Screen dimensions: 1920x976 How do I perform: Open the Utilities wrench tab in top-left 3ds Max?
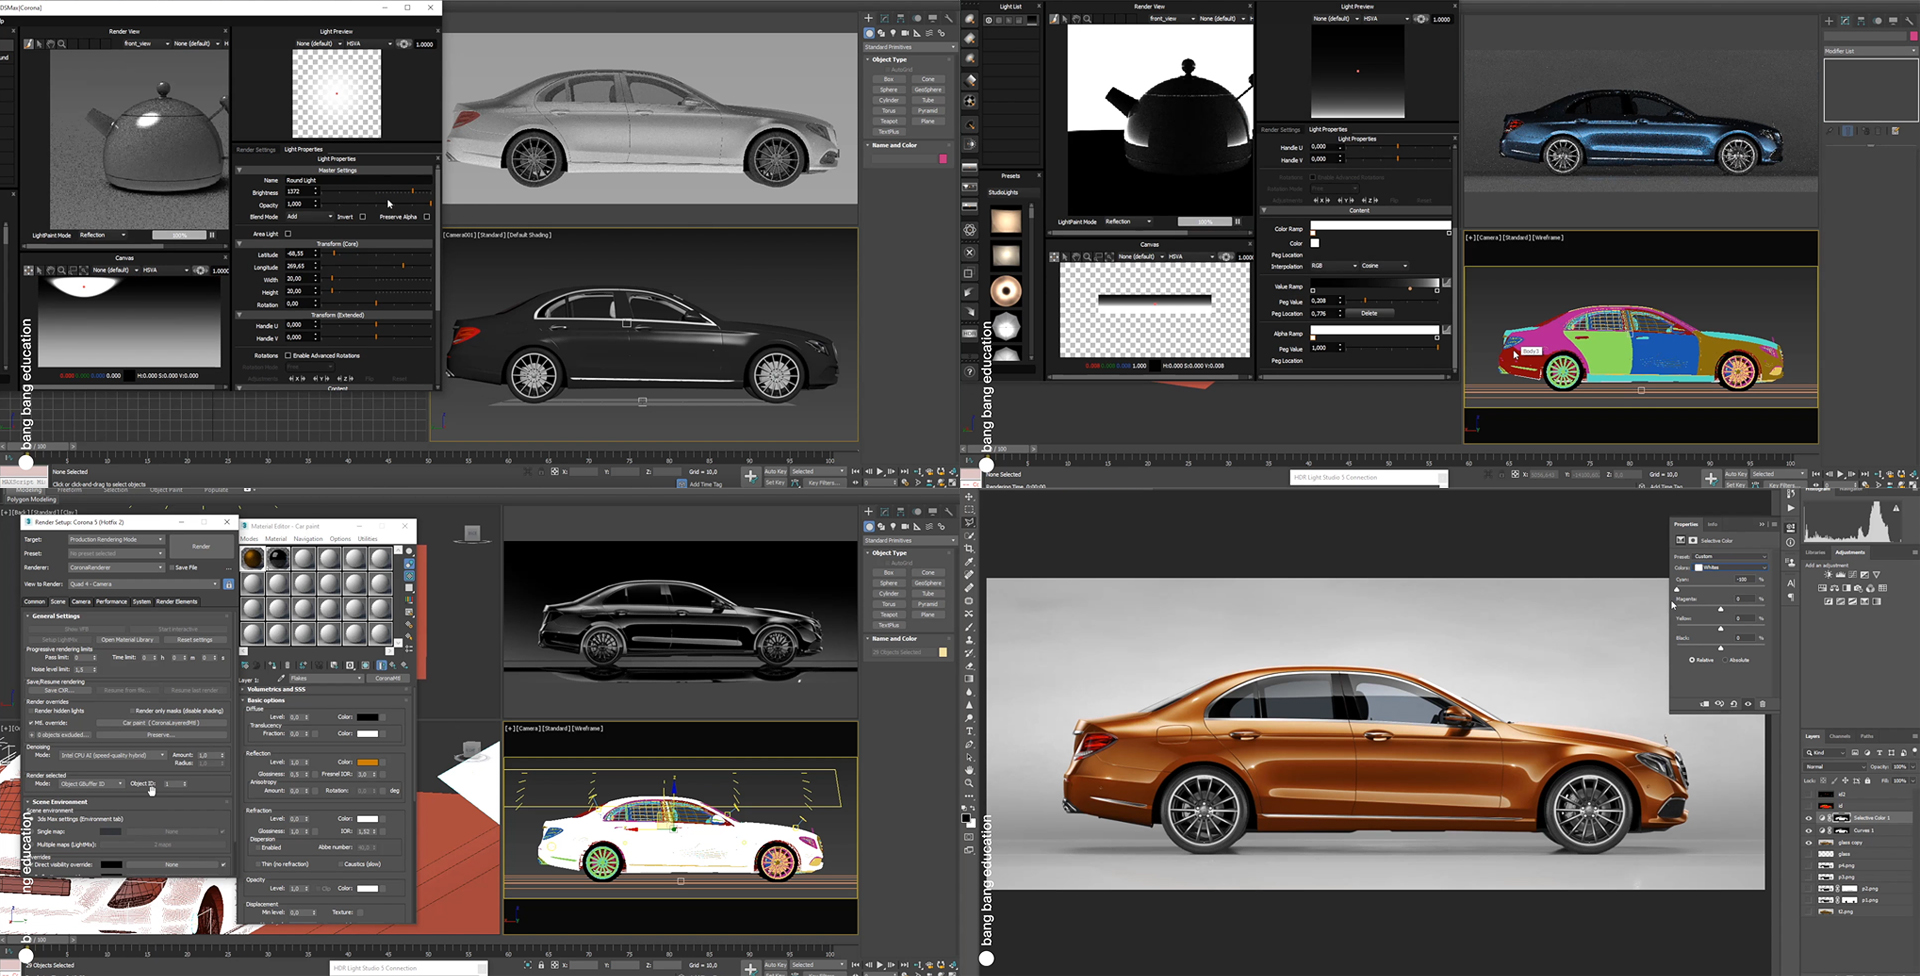coord(949,18)
